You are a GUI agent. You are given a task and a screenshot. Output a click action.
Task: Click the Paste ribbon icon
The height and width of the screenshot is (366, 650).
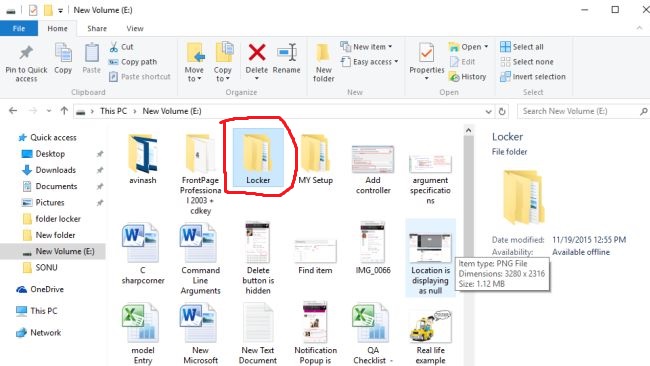(92, 59)
